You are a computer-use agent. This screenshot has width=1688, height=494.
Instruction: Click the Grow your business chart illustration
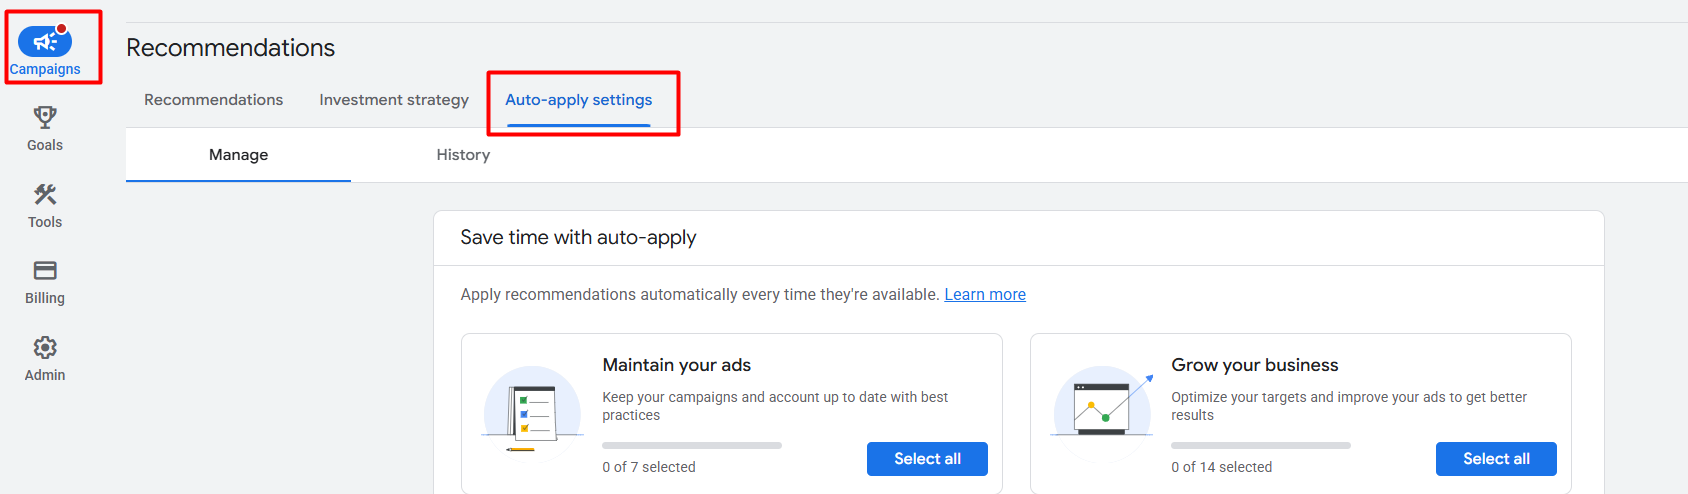click(1102, 410)
